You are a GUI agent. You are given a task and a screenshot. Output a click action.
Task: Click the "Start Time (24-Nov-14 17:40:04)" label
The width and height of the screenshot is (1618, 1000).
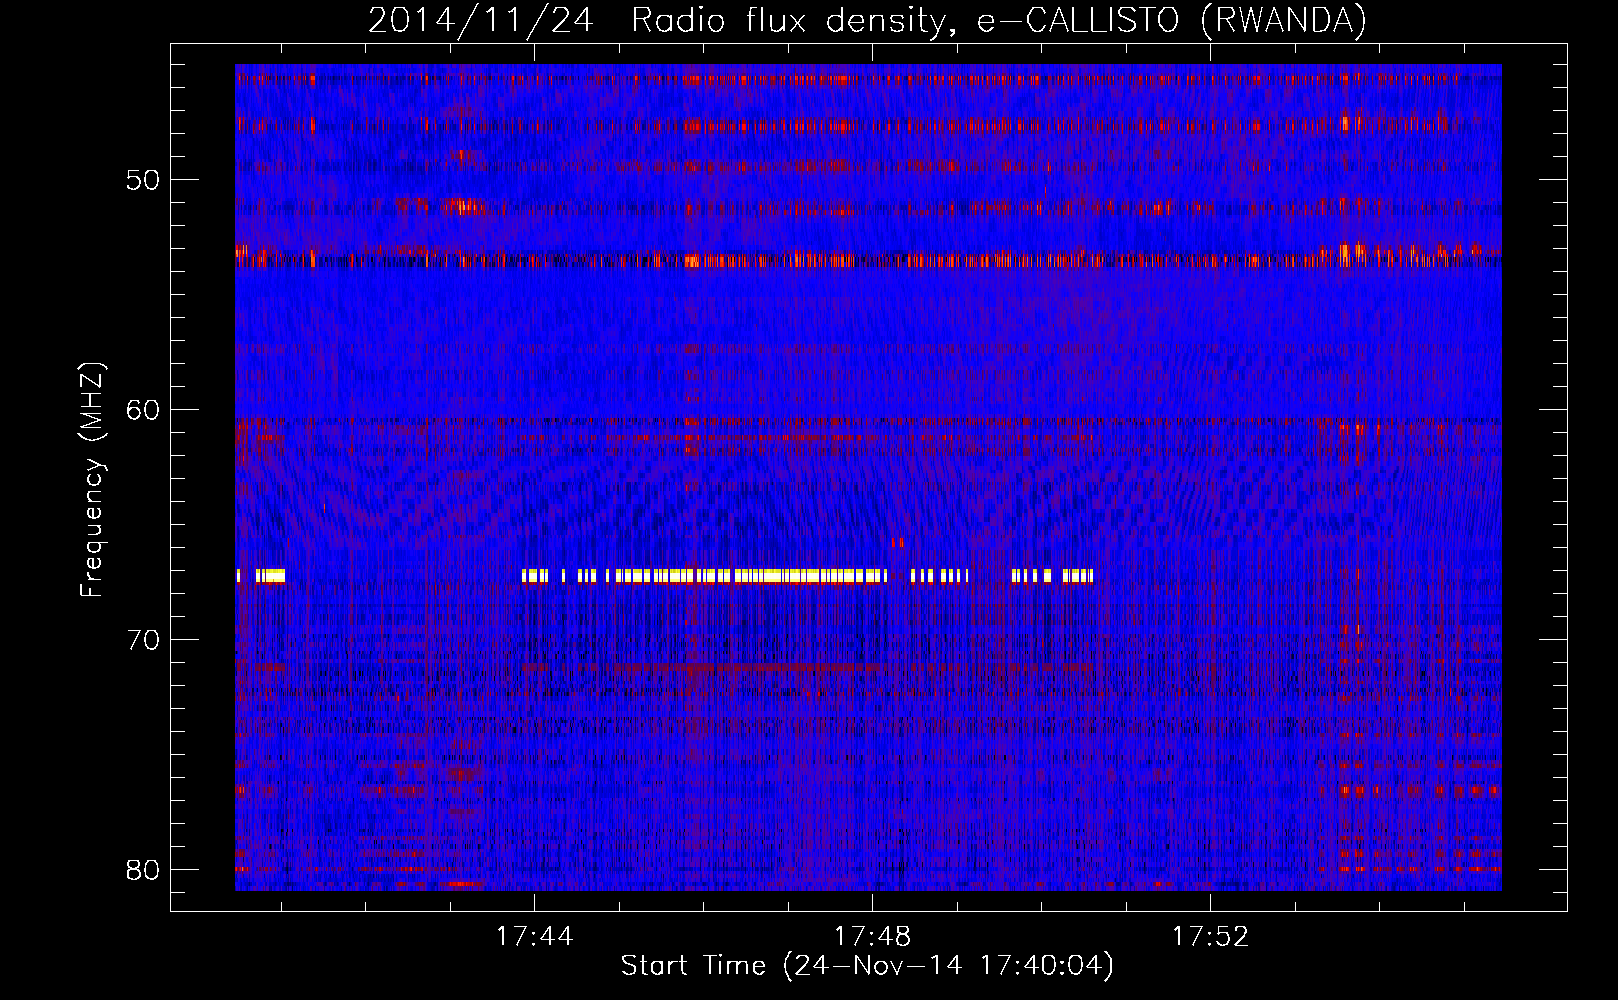[867, 966]
